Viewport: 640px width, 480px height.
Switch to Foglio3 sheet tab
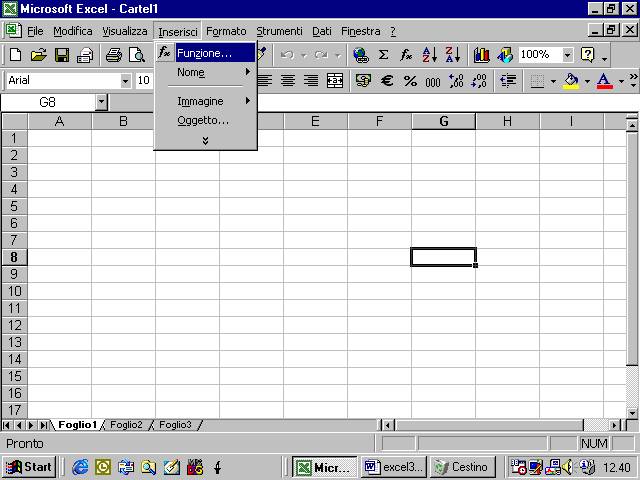(x=175, y=425)
